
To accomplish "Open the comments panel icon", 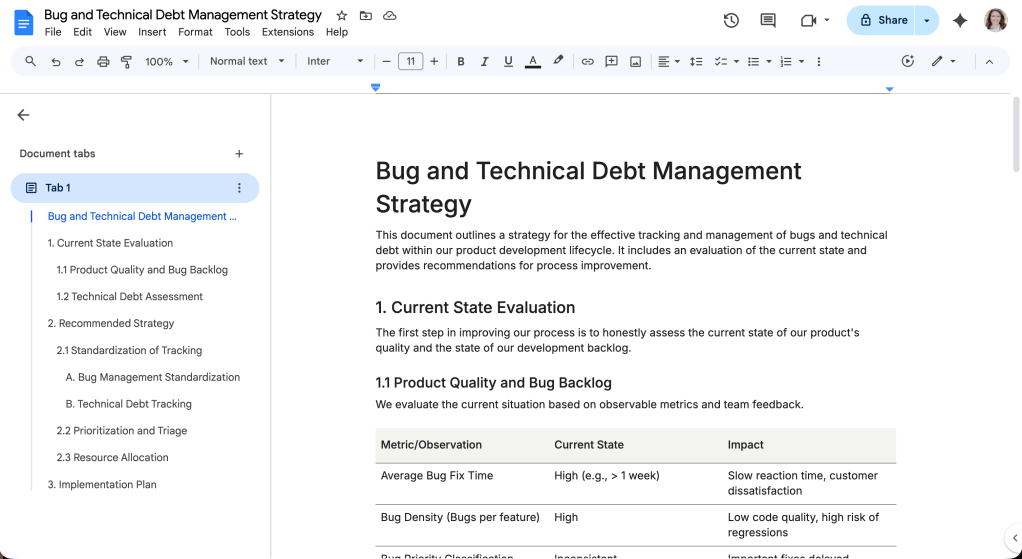I will tap(768, 20).
